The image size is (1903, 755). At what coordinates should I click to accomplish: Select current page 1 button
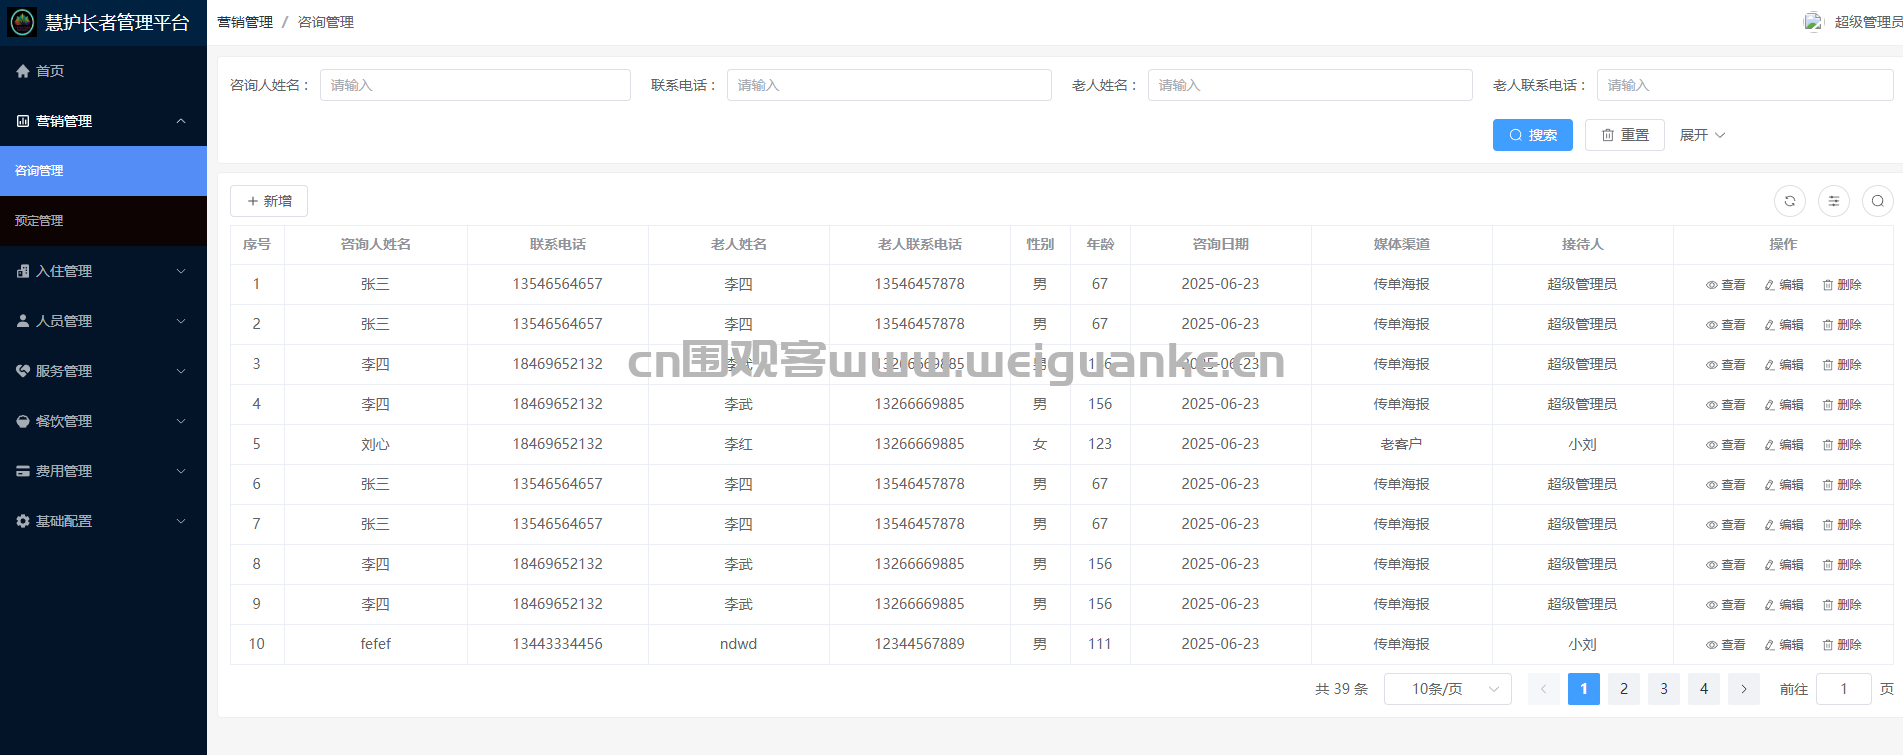[1584, 689]
